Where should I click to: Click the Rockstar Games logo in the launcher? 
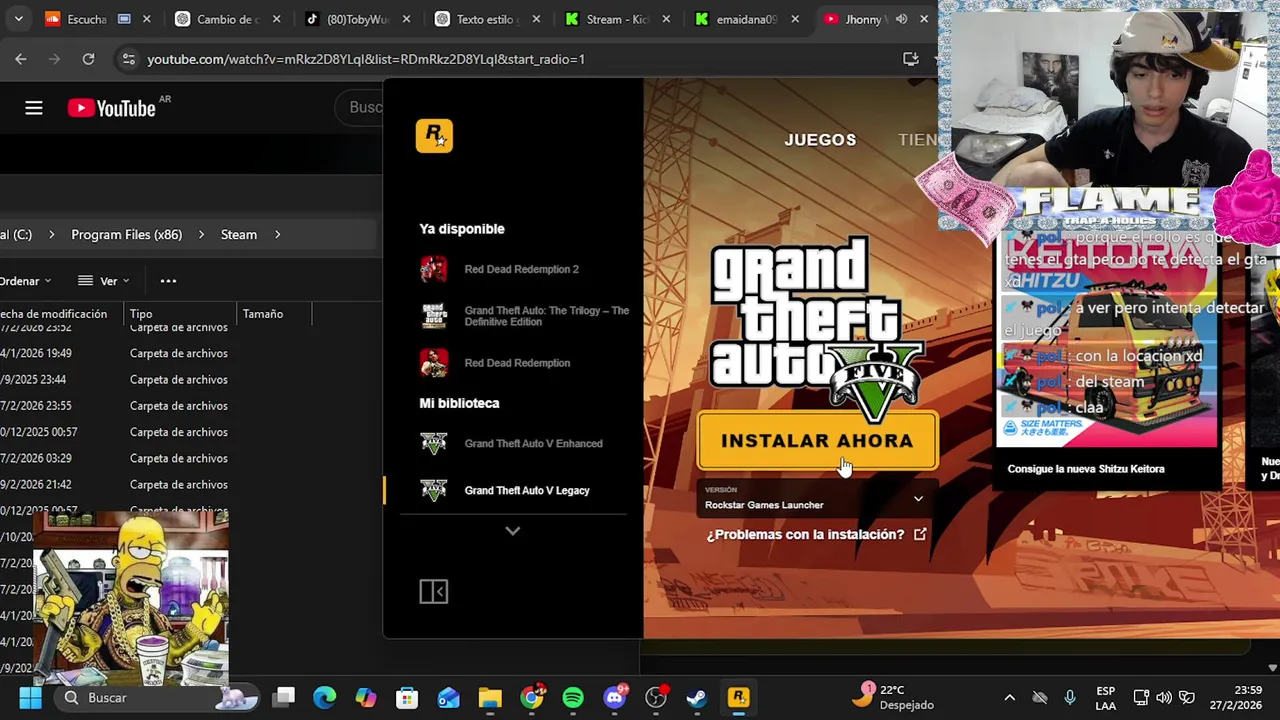pyautogui.click(x=434, y=136)
